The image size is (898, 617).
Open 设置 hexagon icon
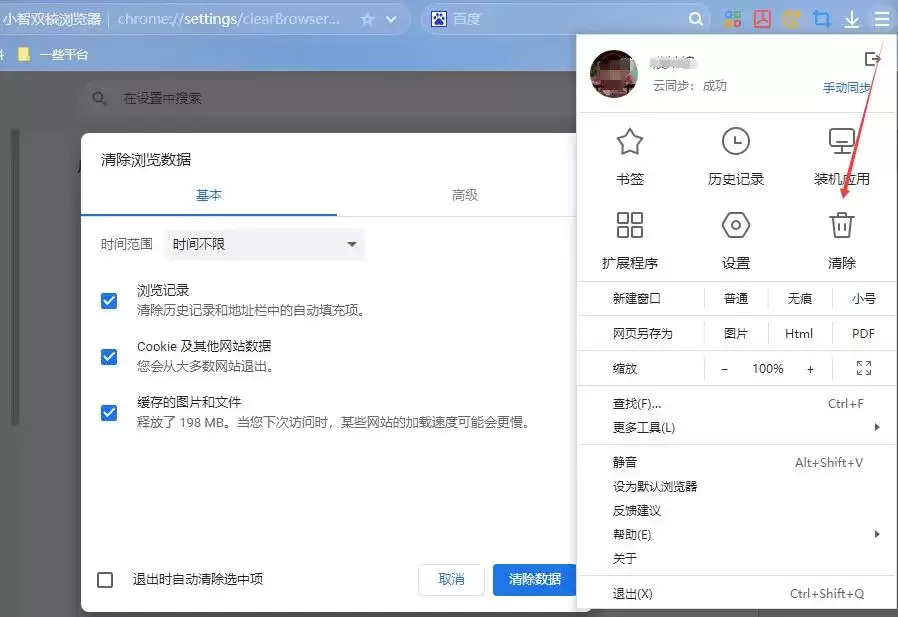click(x=735, y=225)
